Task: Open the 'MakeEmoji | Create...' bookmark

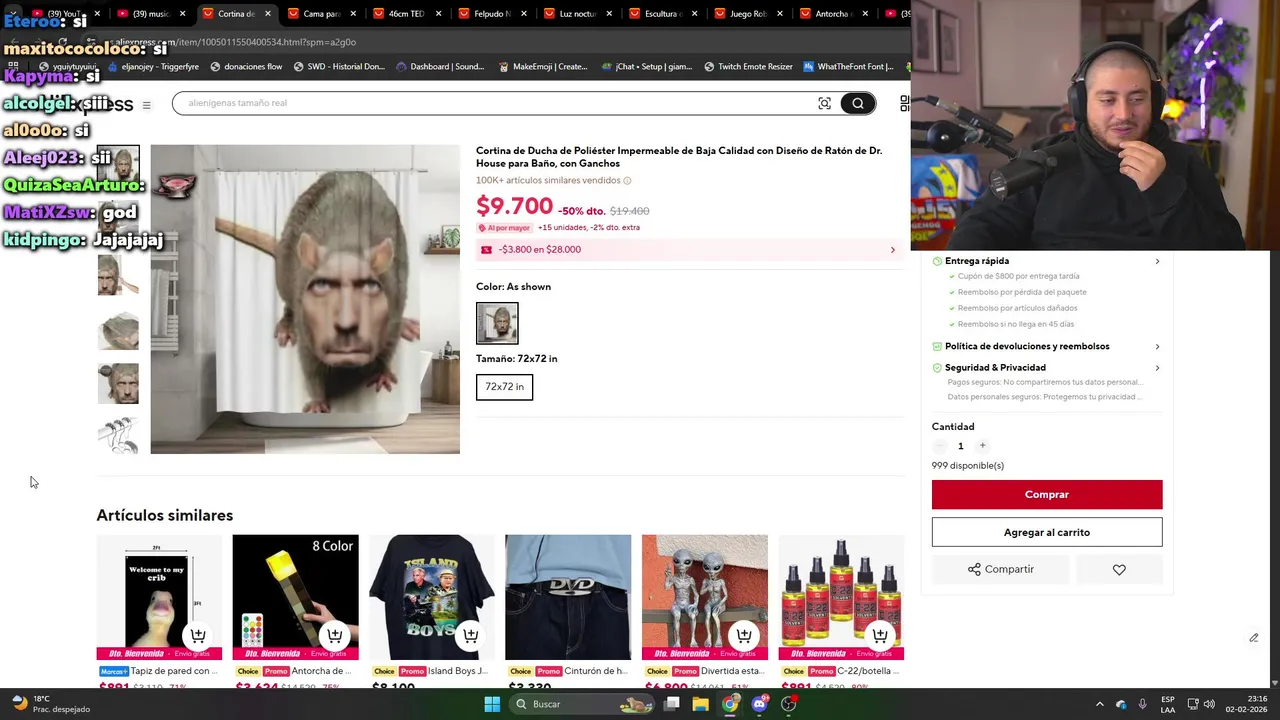Action: [543, 67]
